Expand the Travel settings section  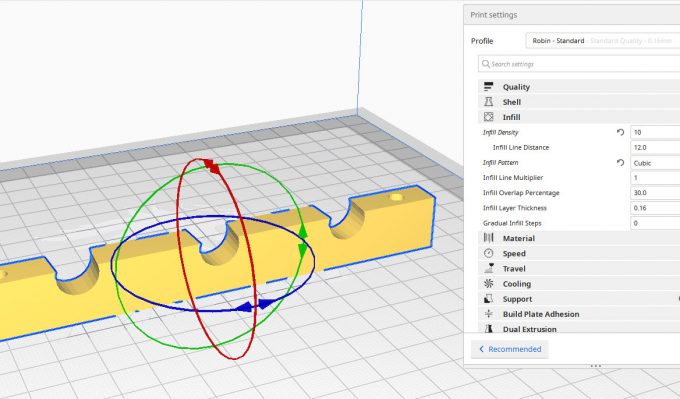(579, 268)
